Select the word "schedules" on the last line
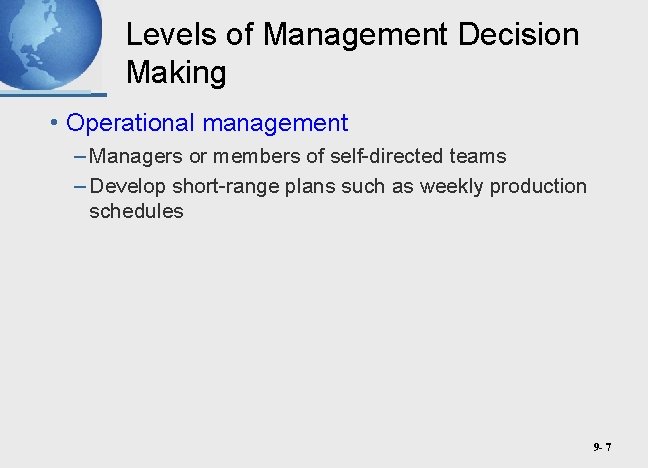 (x=136, y=212)
